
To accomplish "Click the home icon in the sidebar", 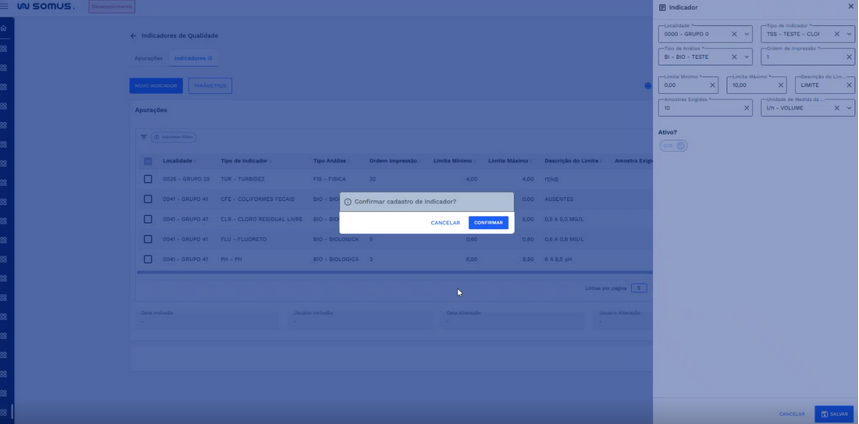I will [4, 28].
